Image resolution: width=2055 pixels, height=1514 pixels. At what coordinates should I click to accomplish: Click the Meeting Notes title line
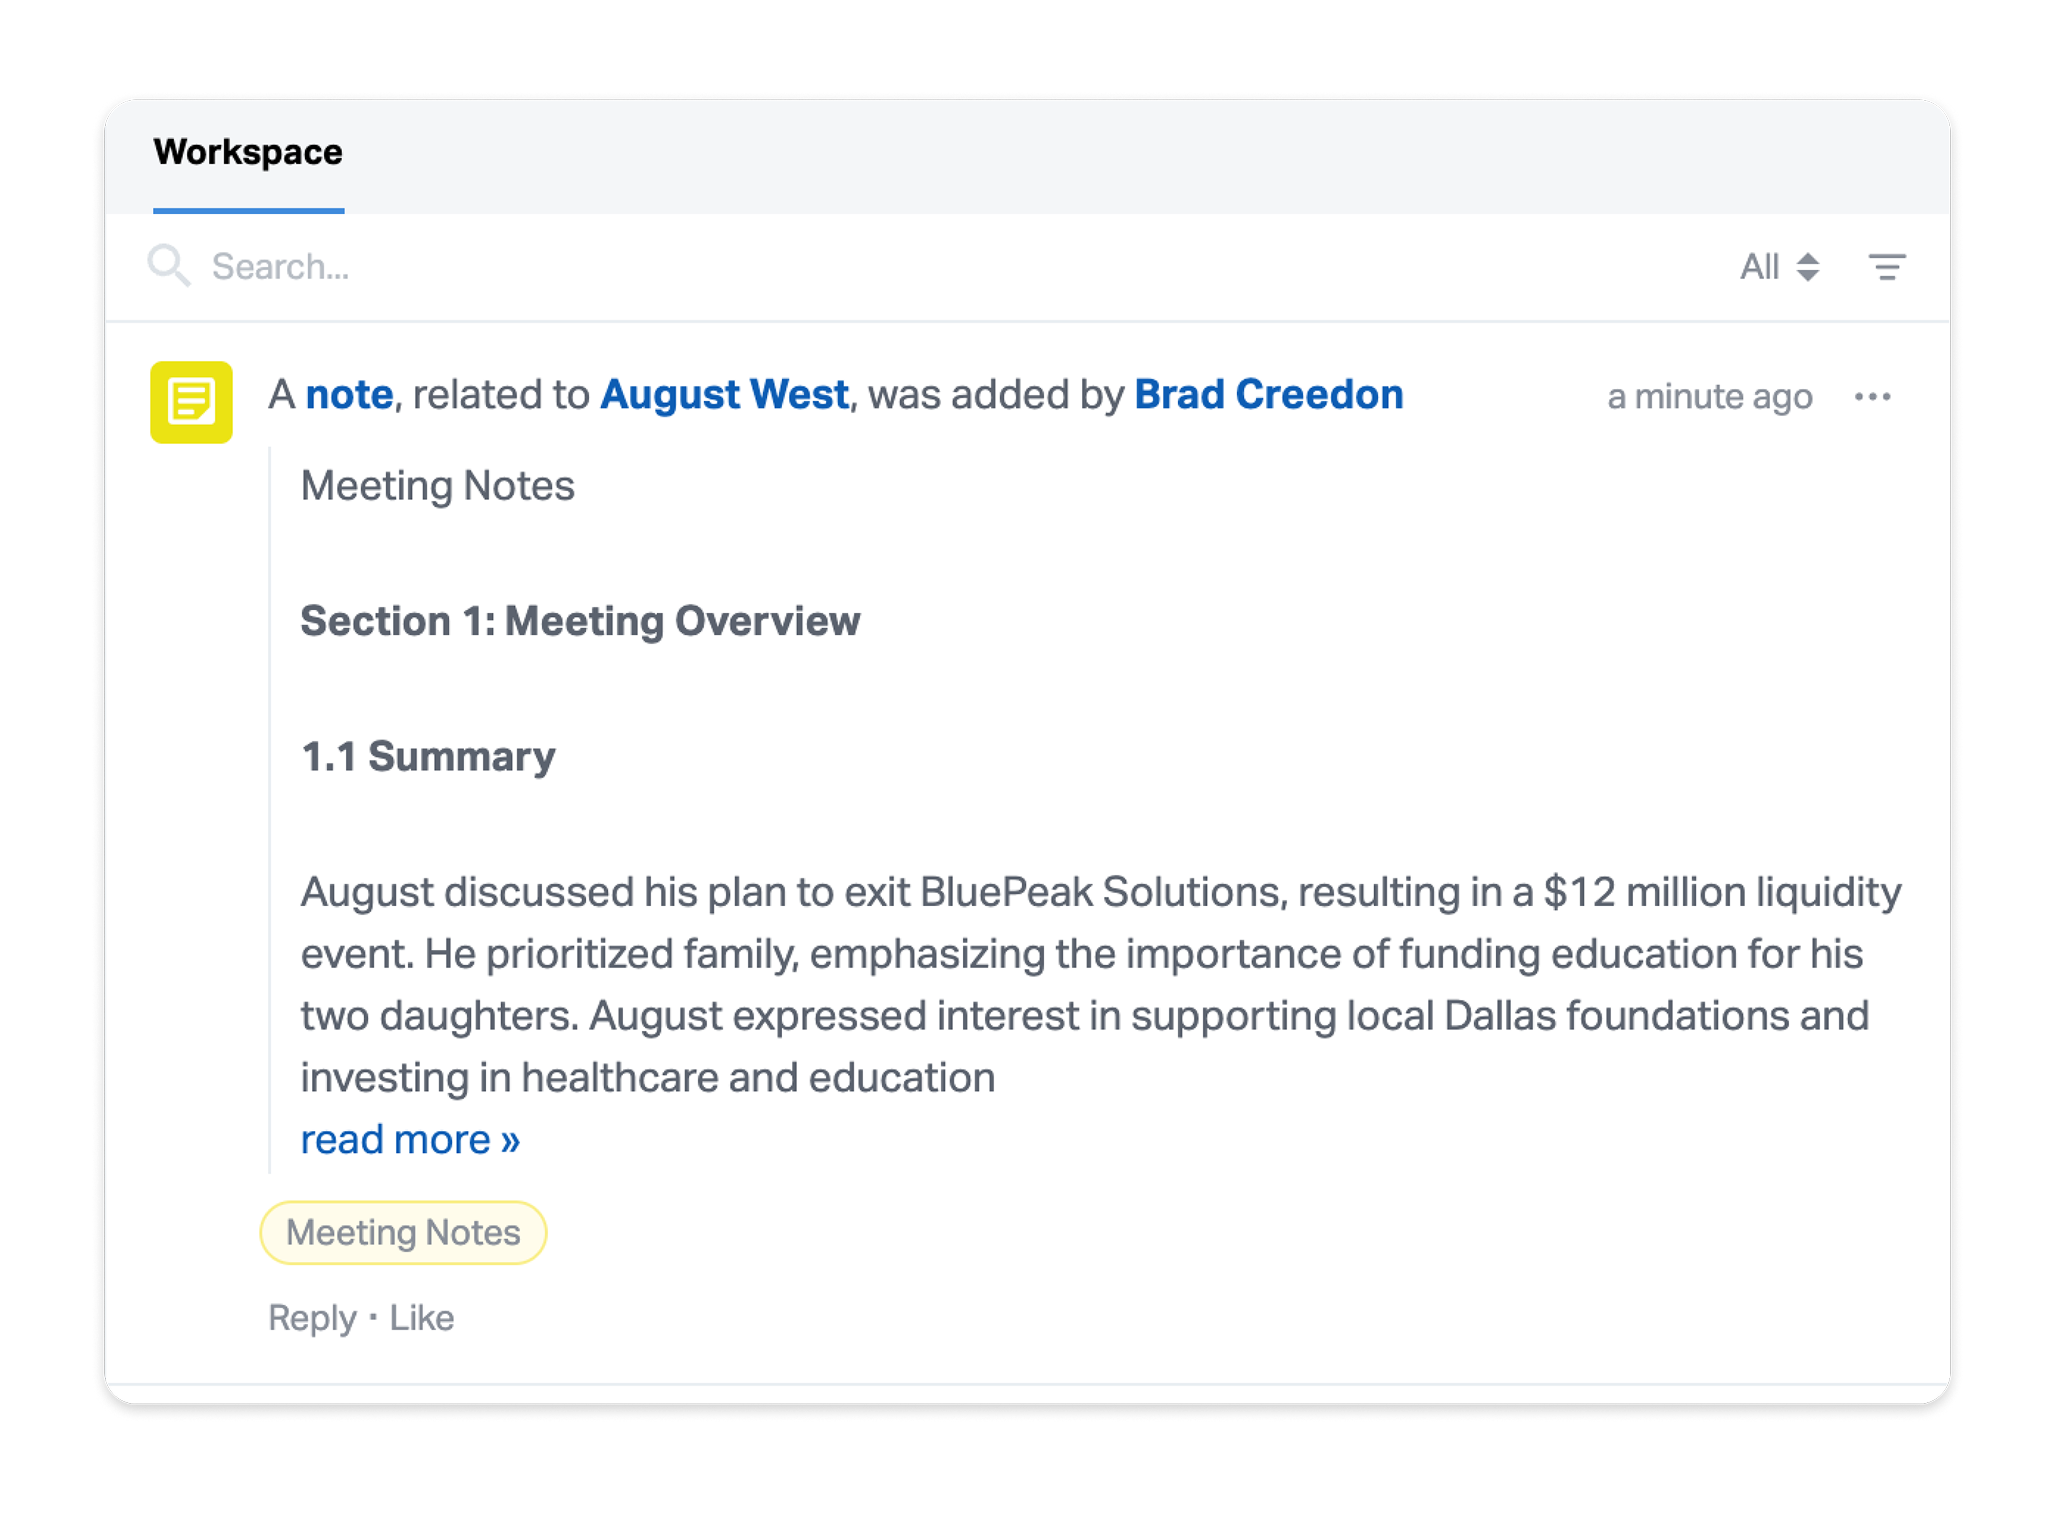coord(437,486)
